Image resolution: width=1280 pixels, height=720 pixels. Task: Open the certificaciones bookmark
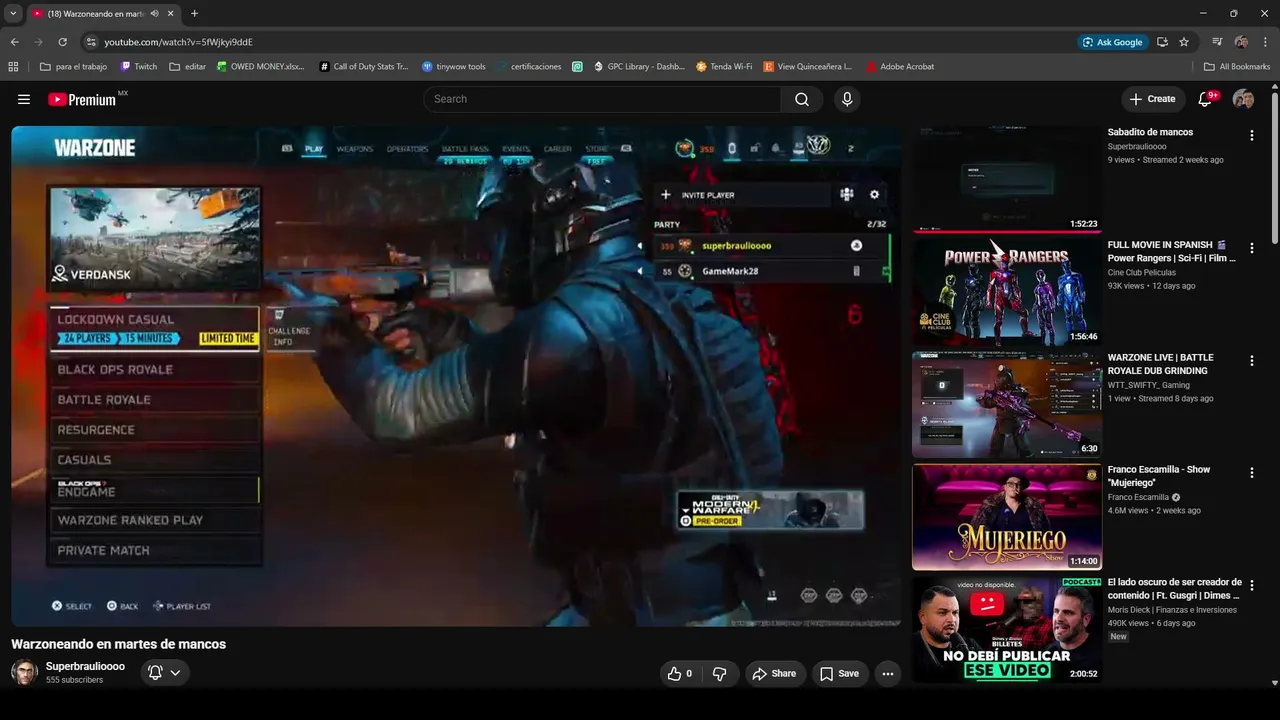[528, 67]
